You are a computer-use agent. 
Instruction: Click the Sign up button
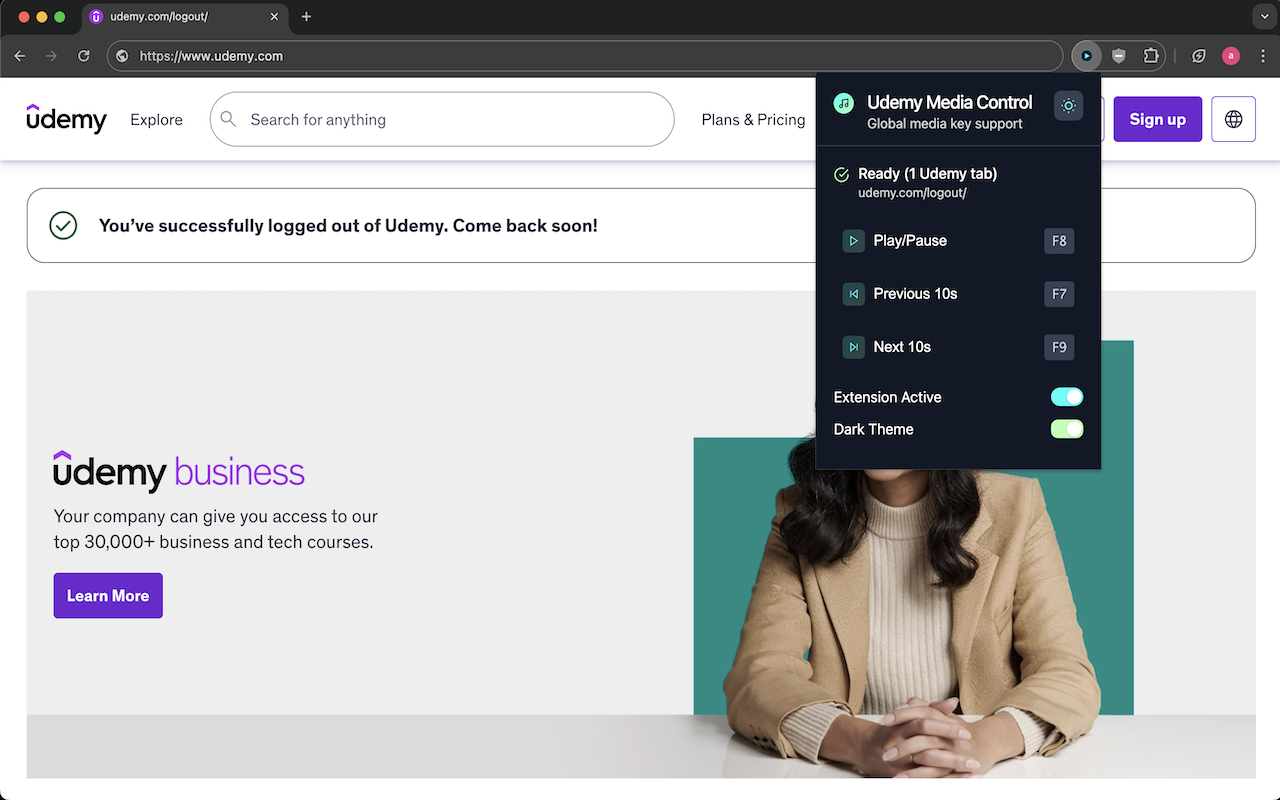tap(1157, 119)
